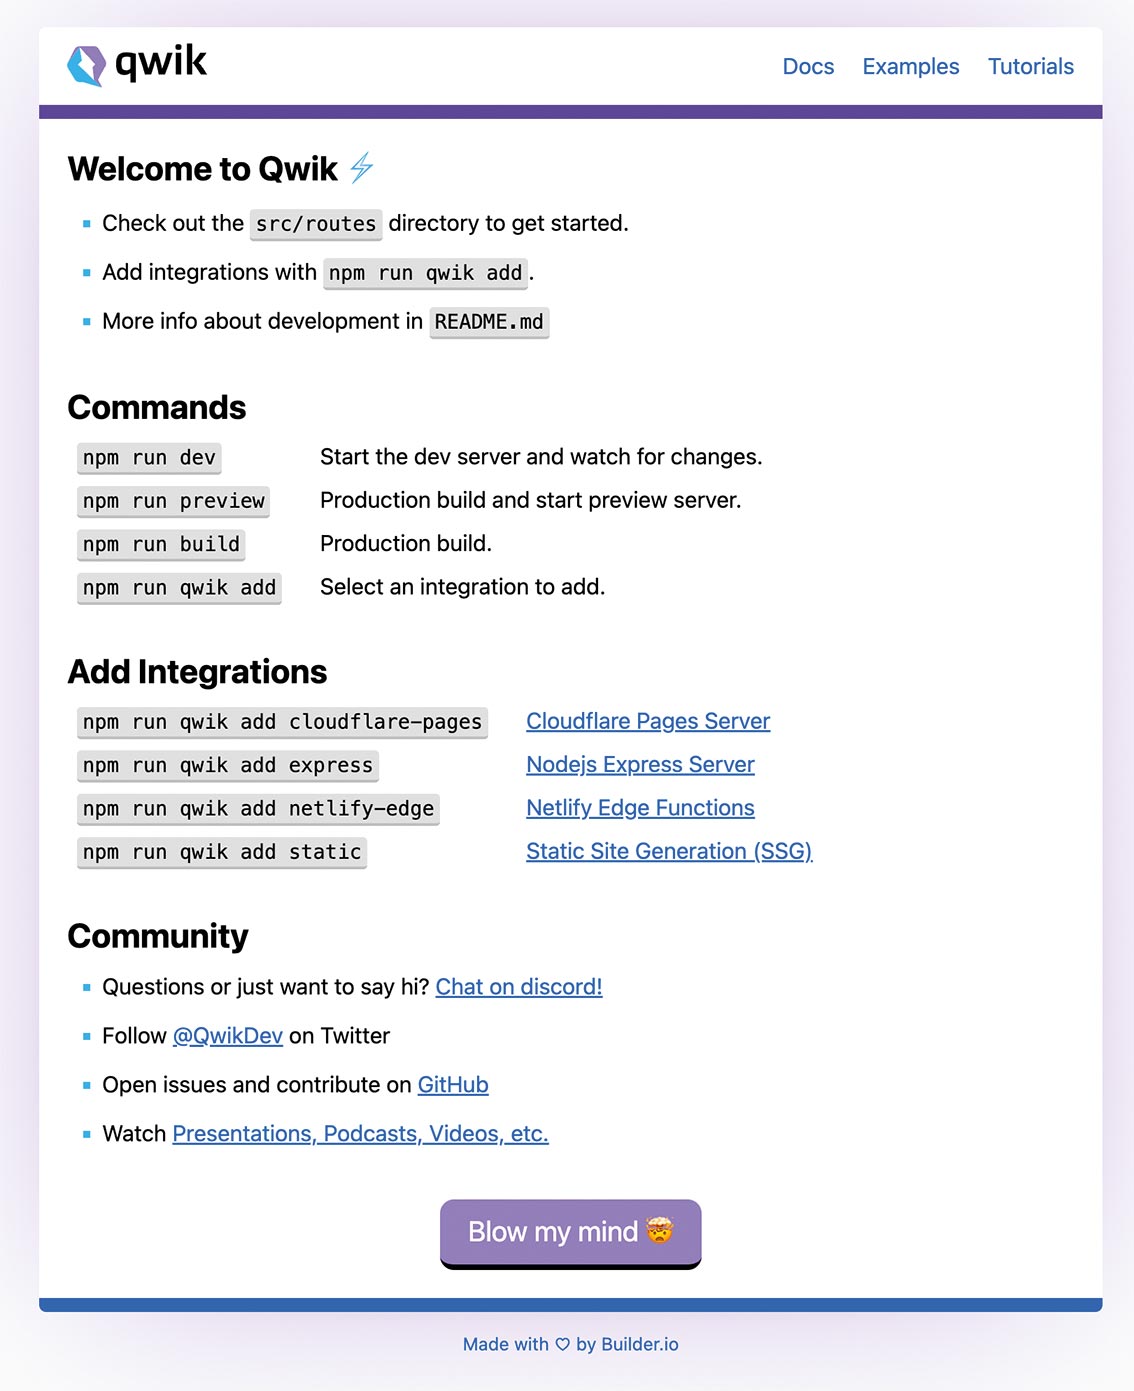Click the Community heading
The width and height of the screenshot is (1134, 1391).
pyautogui.click(x=158, y=936)
